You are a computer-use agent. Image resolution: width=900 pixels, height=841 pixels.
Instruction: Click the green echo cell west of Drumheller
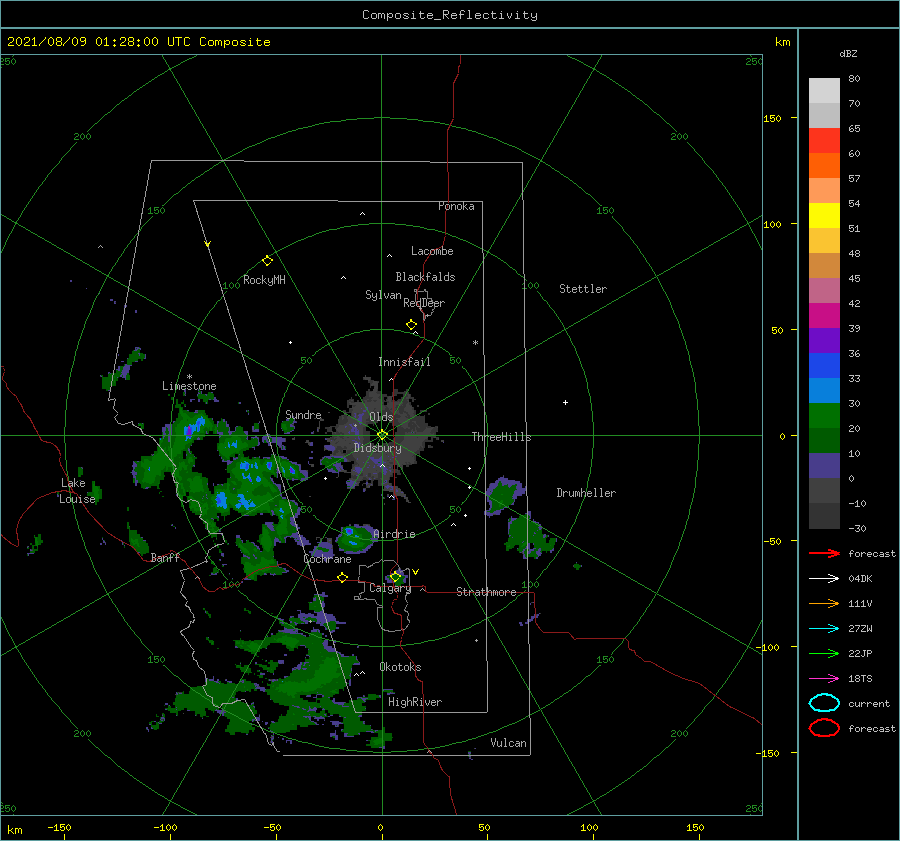pos(504,495)
